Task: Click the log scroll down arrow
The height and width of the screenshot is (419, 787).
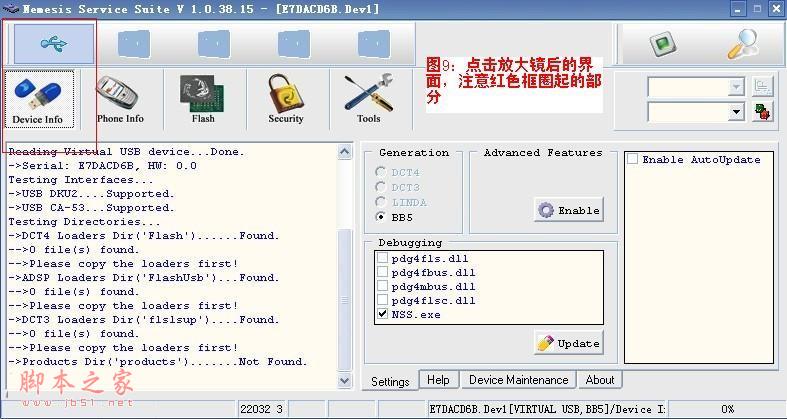Action: click(345, 380)
